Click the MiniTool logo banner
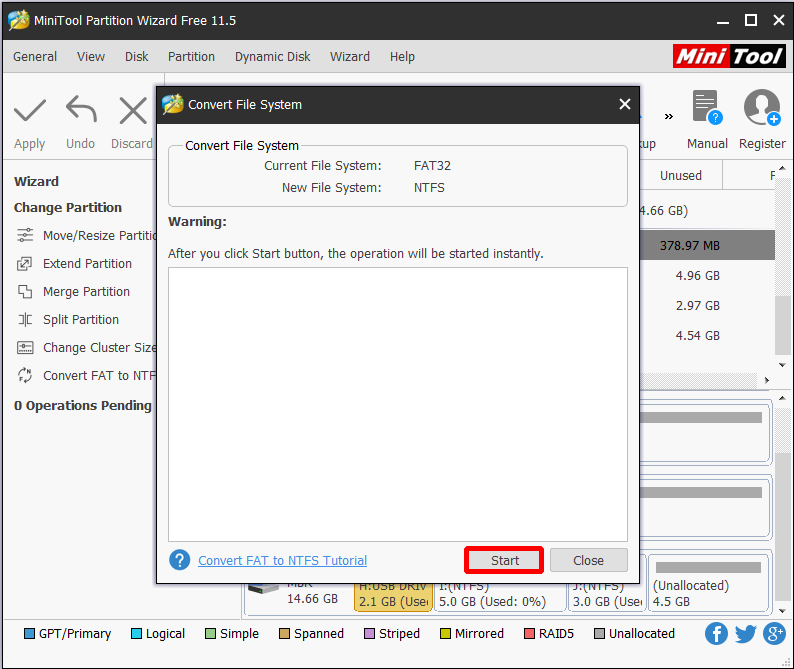This screenshot has height=669, width=794. click(729, 56)
